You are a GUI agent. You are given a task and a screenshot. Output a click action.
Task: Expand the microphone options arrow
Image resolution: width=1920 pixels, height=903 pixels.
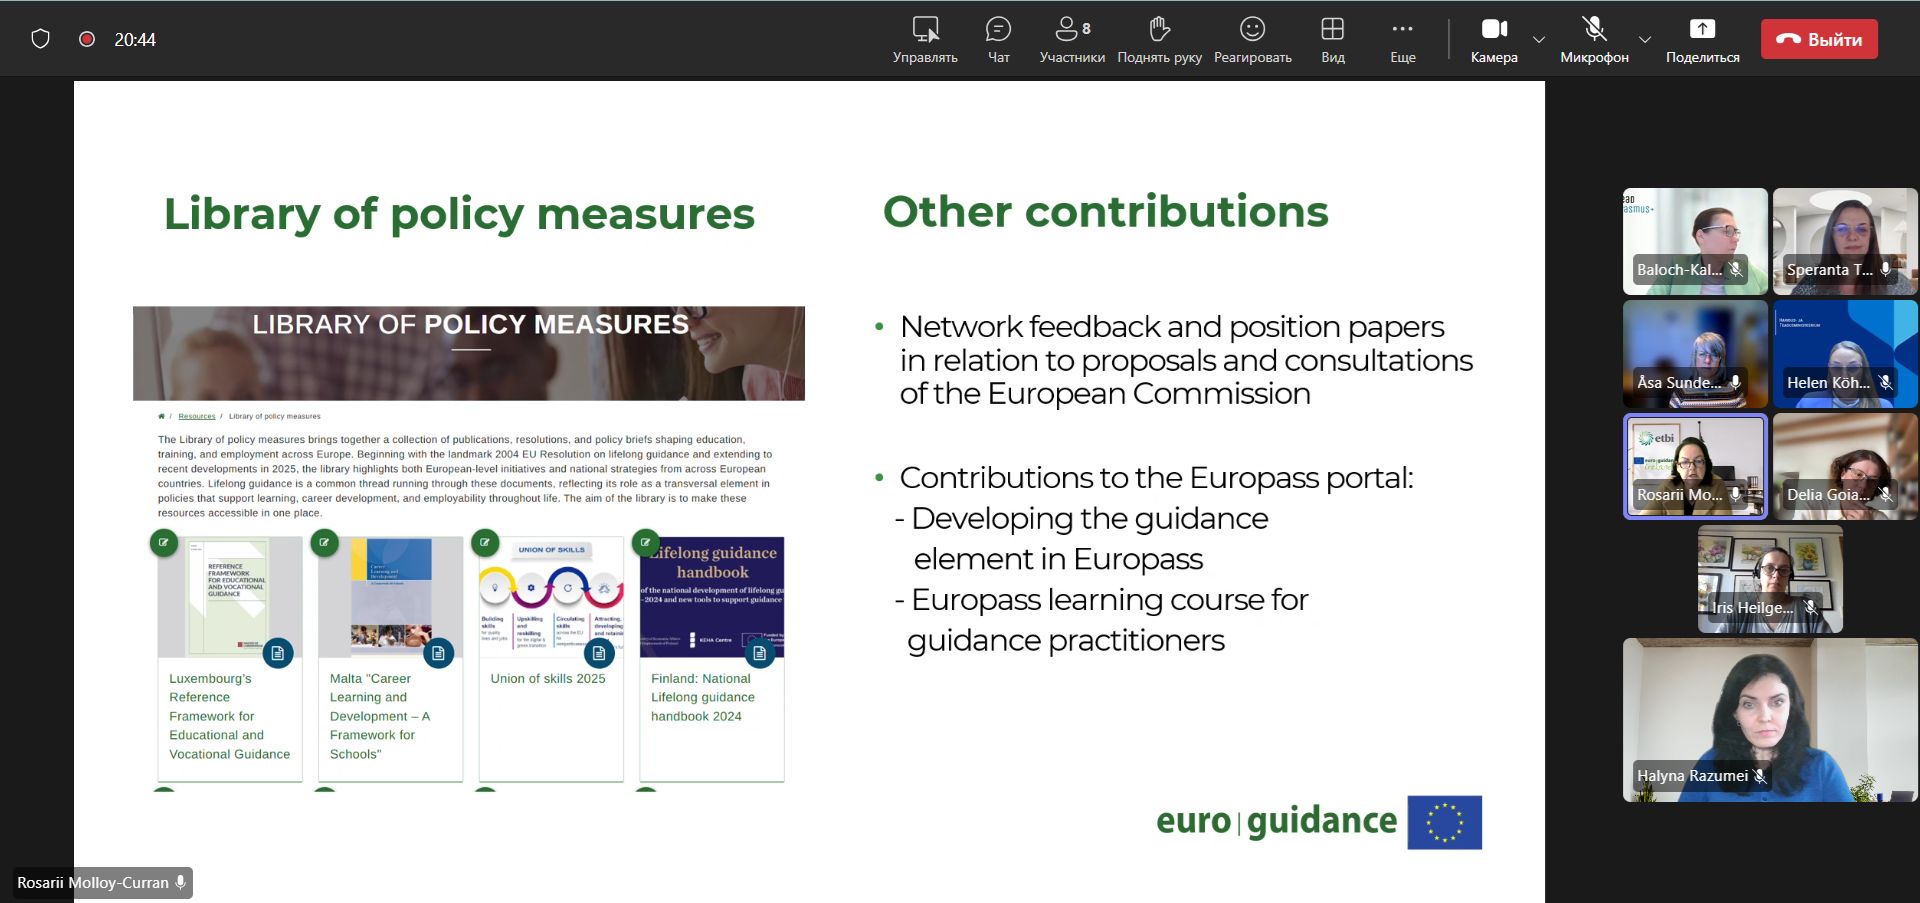pyautogui.click(x=1645, y=40)
